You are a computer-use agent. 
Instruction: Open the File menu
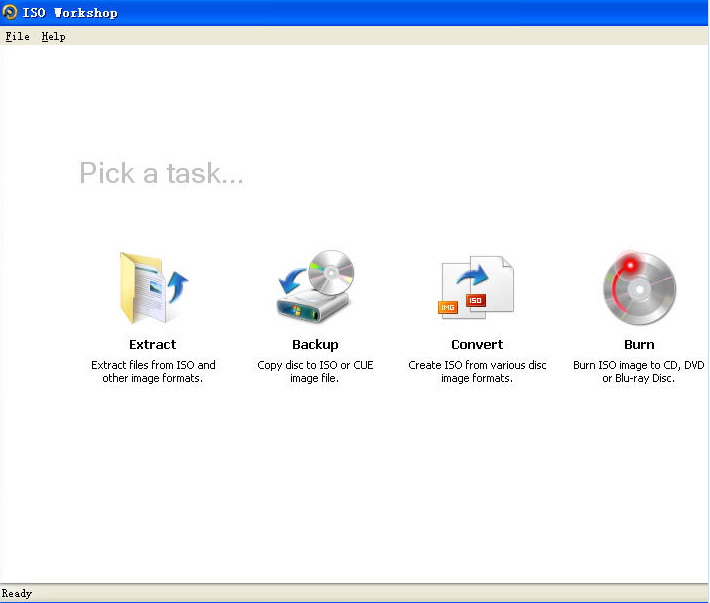coord(17,36)
